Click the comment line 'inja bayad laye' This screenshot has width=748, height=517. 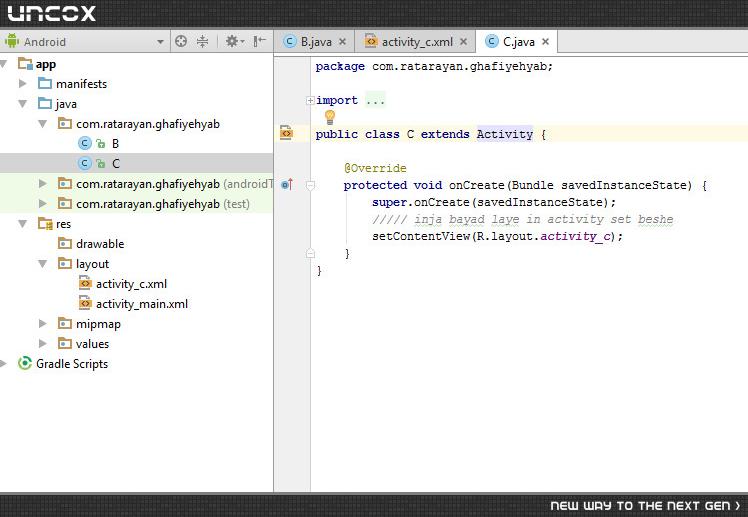click(x=522, y=219)
